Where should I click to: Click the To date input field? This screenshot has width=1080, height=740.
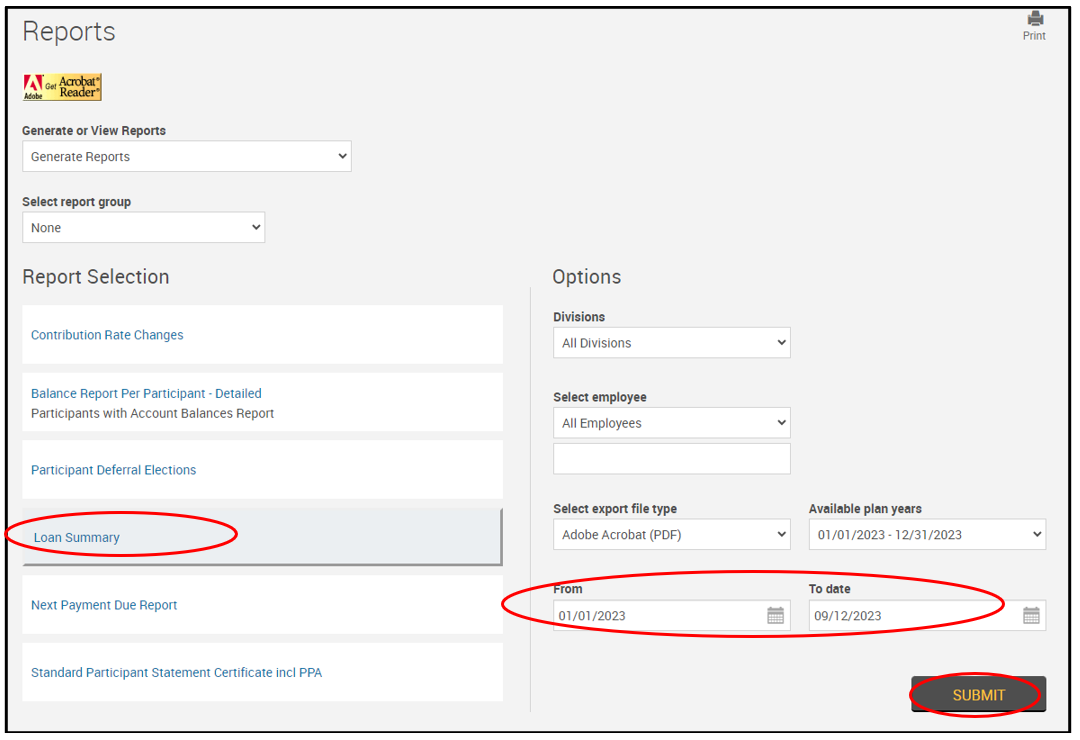[912, 616]
